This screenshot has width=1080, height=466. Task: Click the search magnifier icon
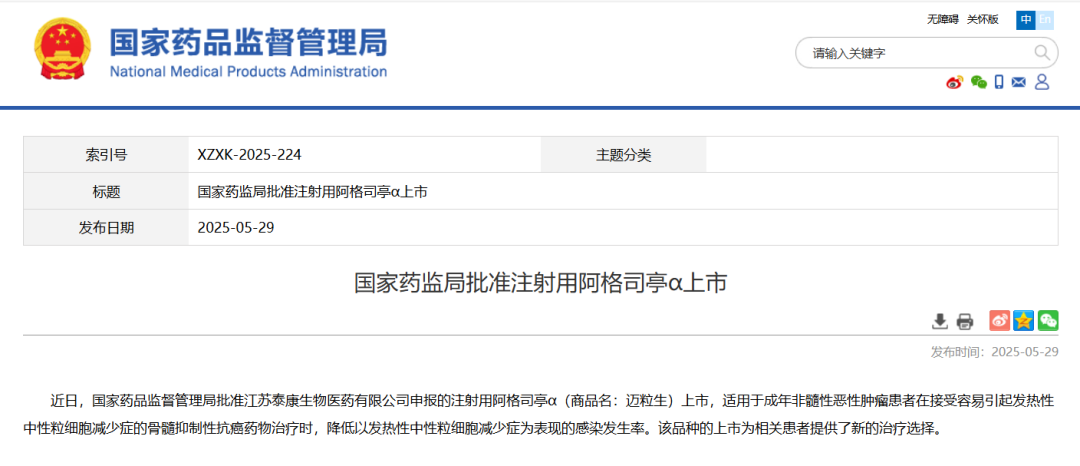[1041, 53]
